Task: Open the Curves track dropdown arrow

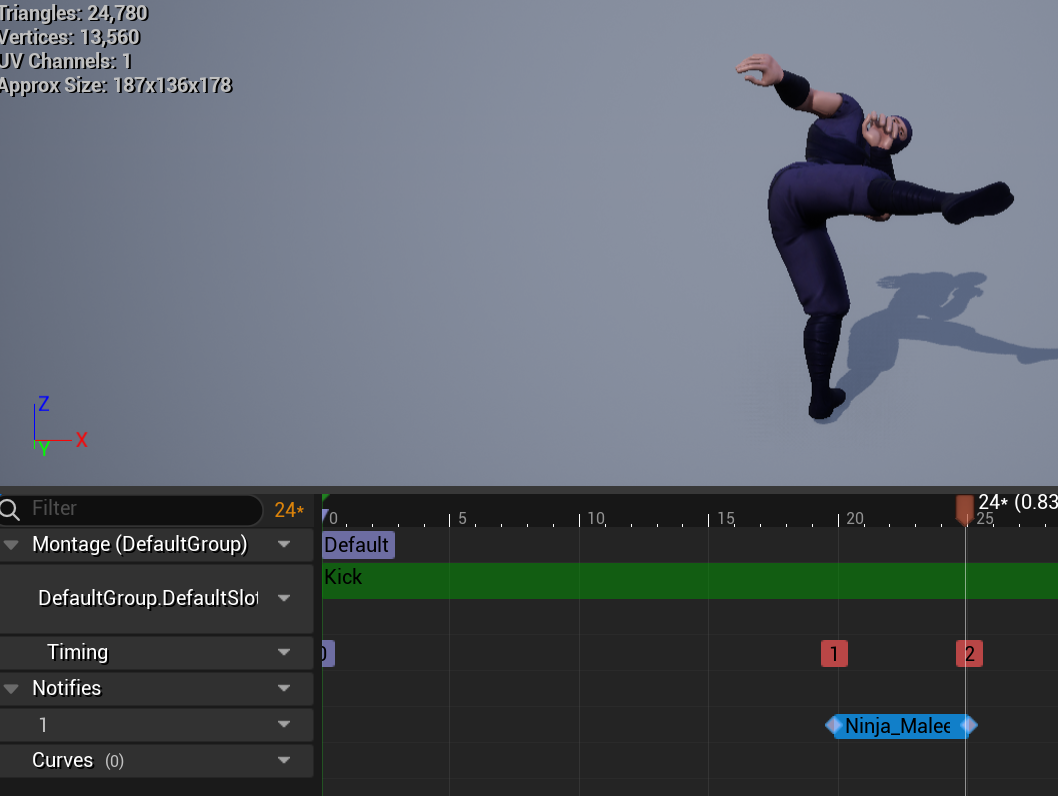Action: click(x=284, y=761)
